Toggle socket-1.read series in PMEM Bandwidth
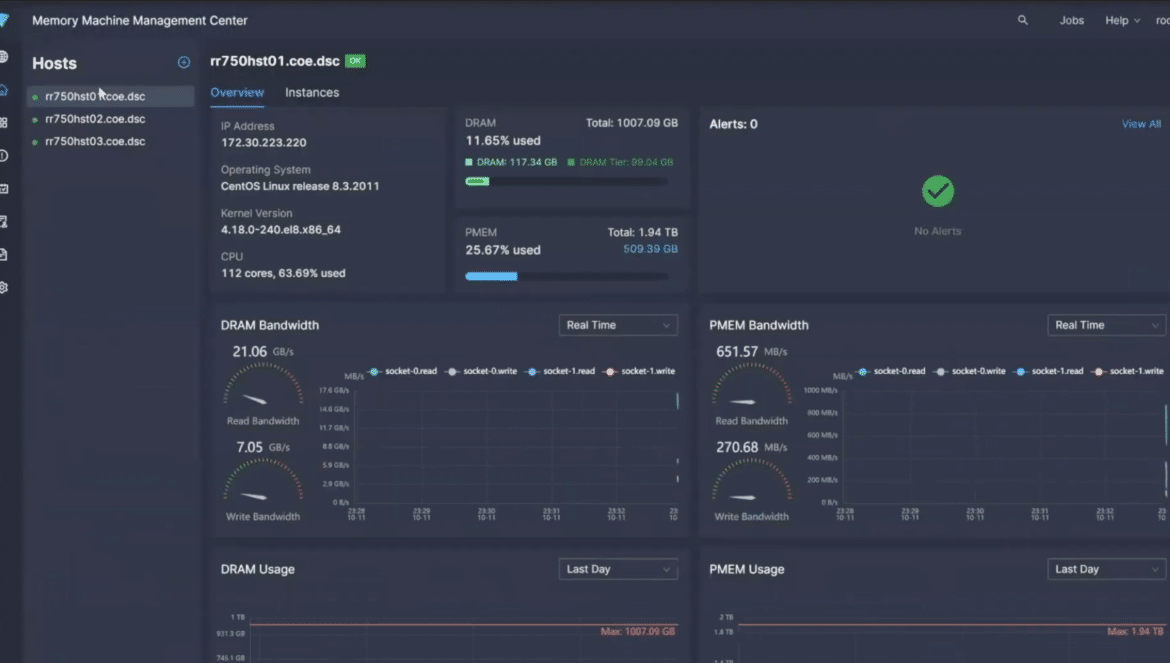Screen dimensions: 1170x663 [1049, 371]
